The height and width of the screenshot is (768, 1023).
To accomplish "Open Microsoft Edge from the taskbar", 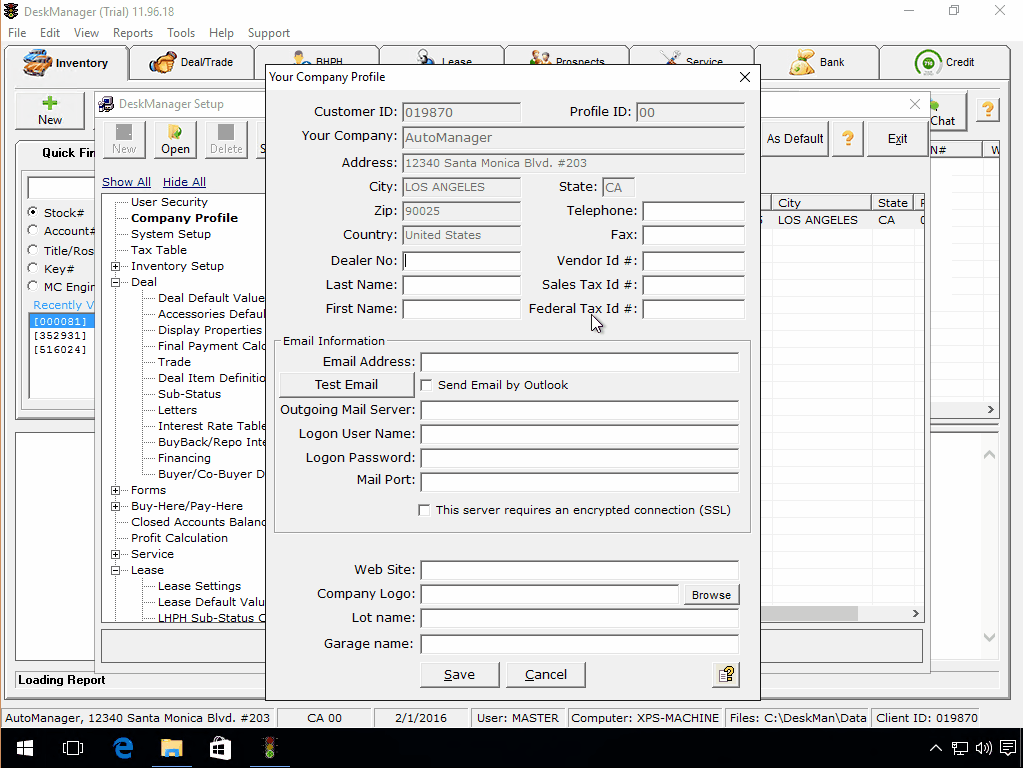I will (124, 747).
